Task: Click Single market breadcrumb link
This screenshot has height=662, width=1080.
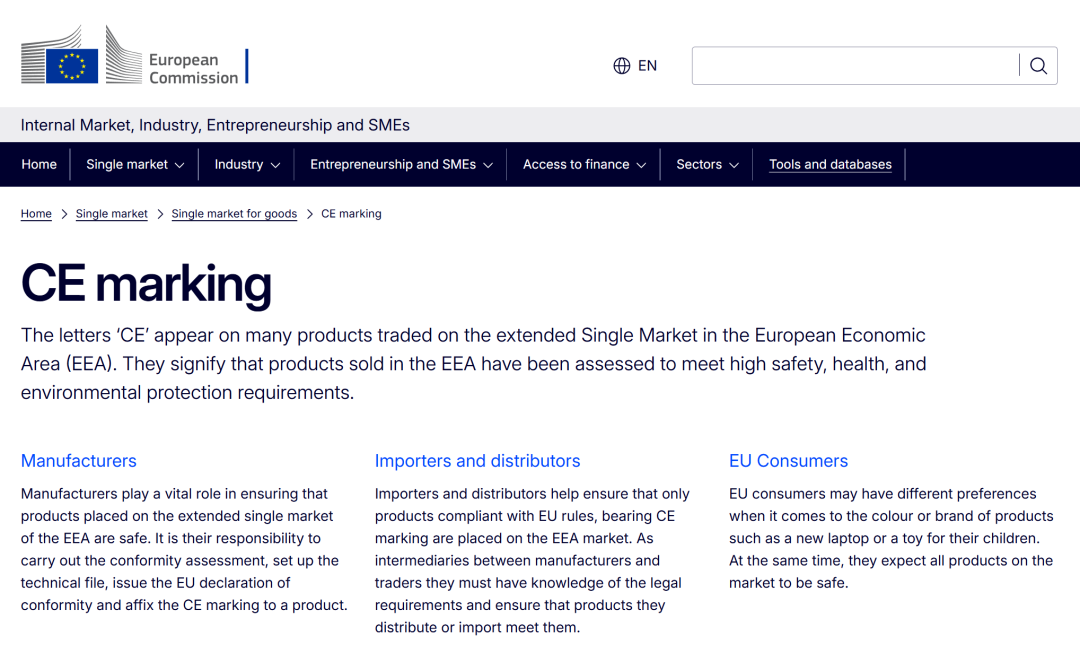Action: 112,214
